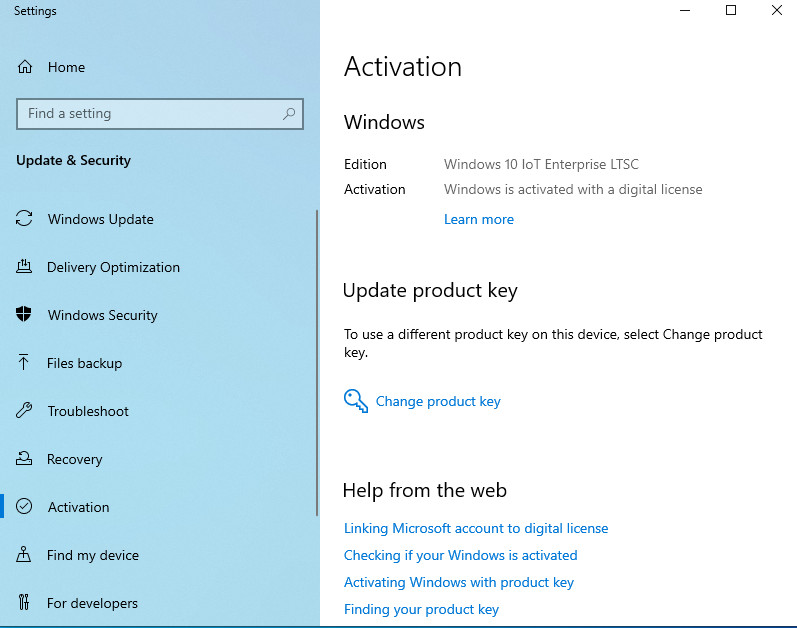Click the Files backup arrow icon
797x628 pixels.
23,362
